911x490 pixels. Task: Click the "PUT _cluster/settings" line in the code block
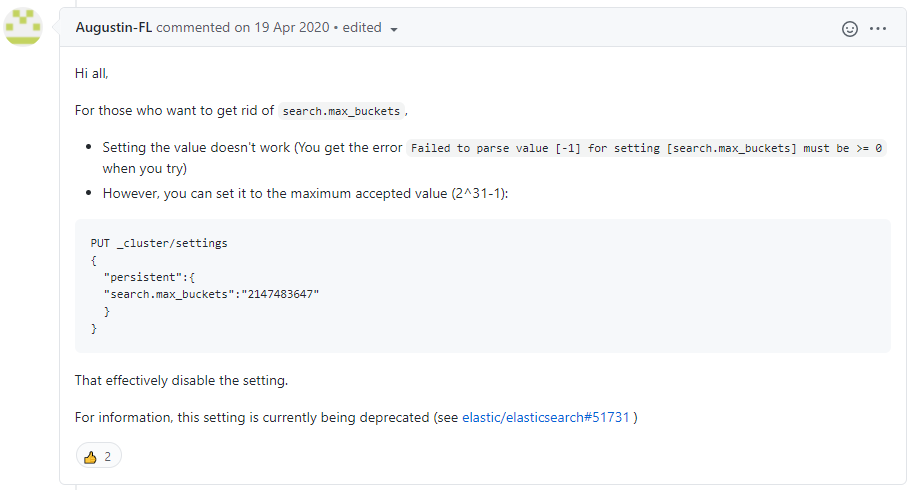(x=159, y=243)
